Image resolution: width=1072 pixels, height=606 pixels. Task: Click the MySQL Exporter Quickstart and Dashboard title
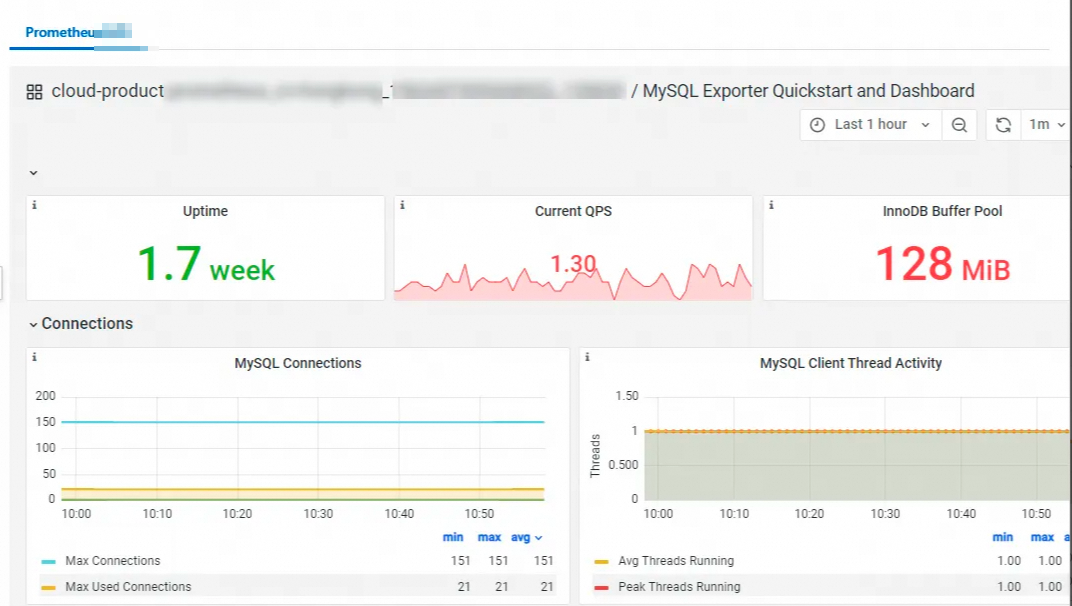[808, 91]
